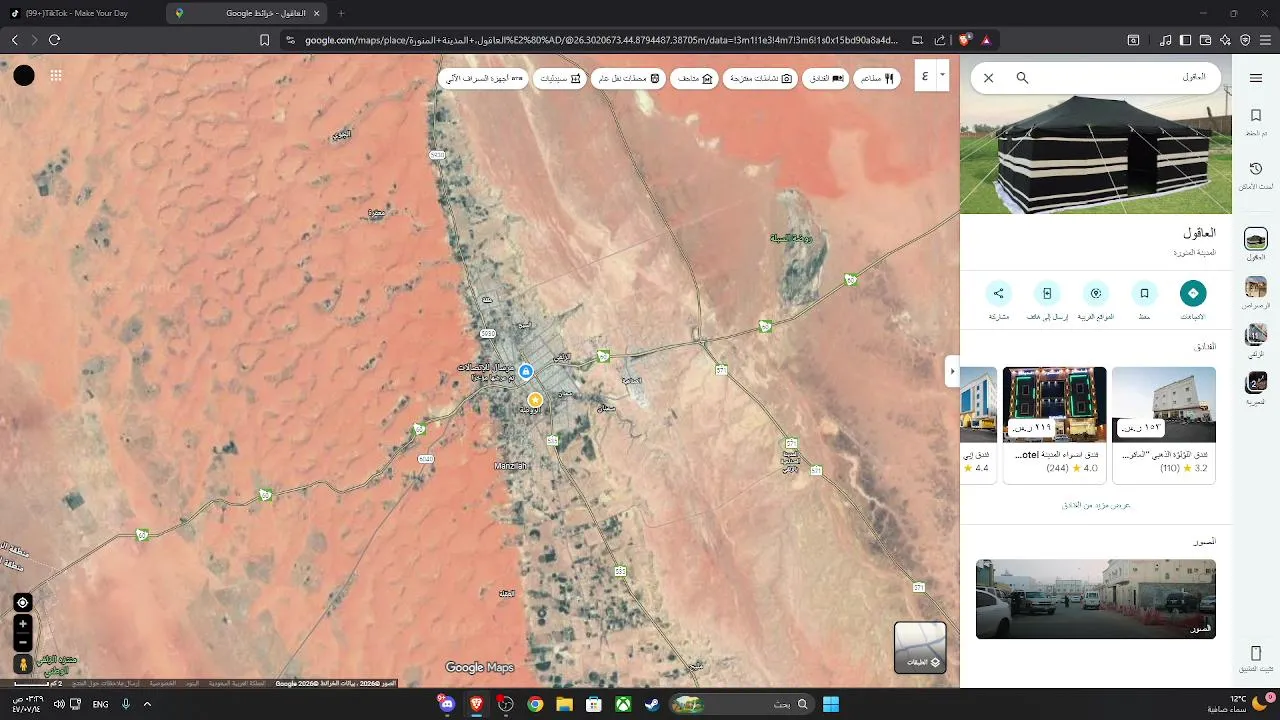Image resolution: width=1280 pixels, height=720 pixels.
Task: Click the taskbar search box (بحث)
Action: click(x=742, y=704)
